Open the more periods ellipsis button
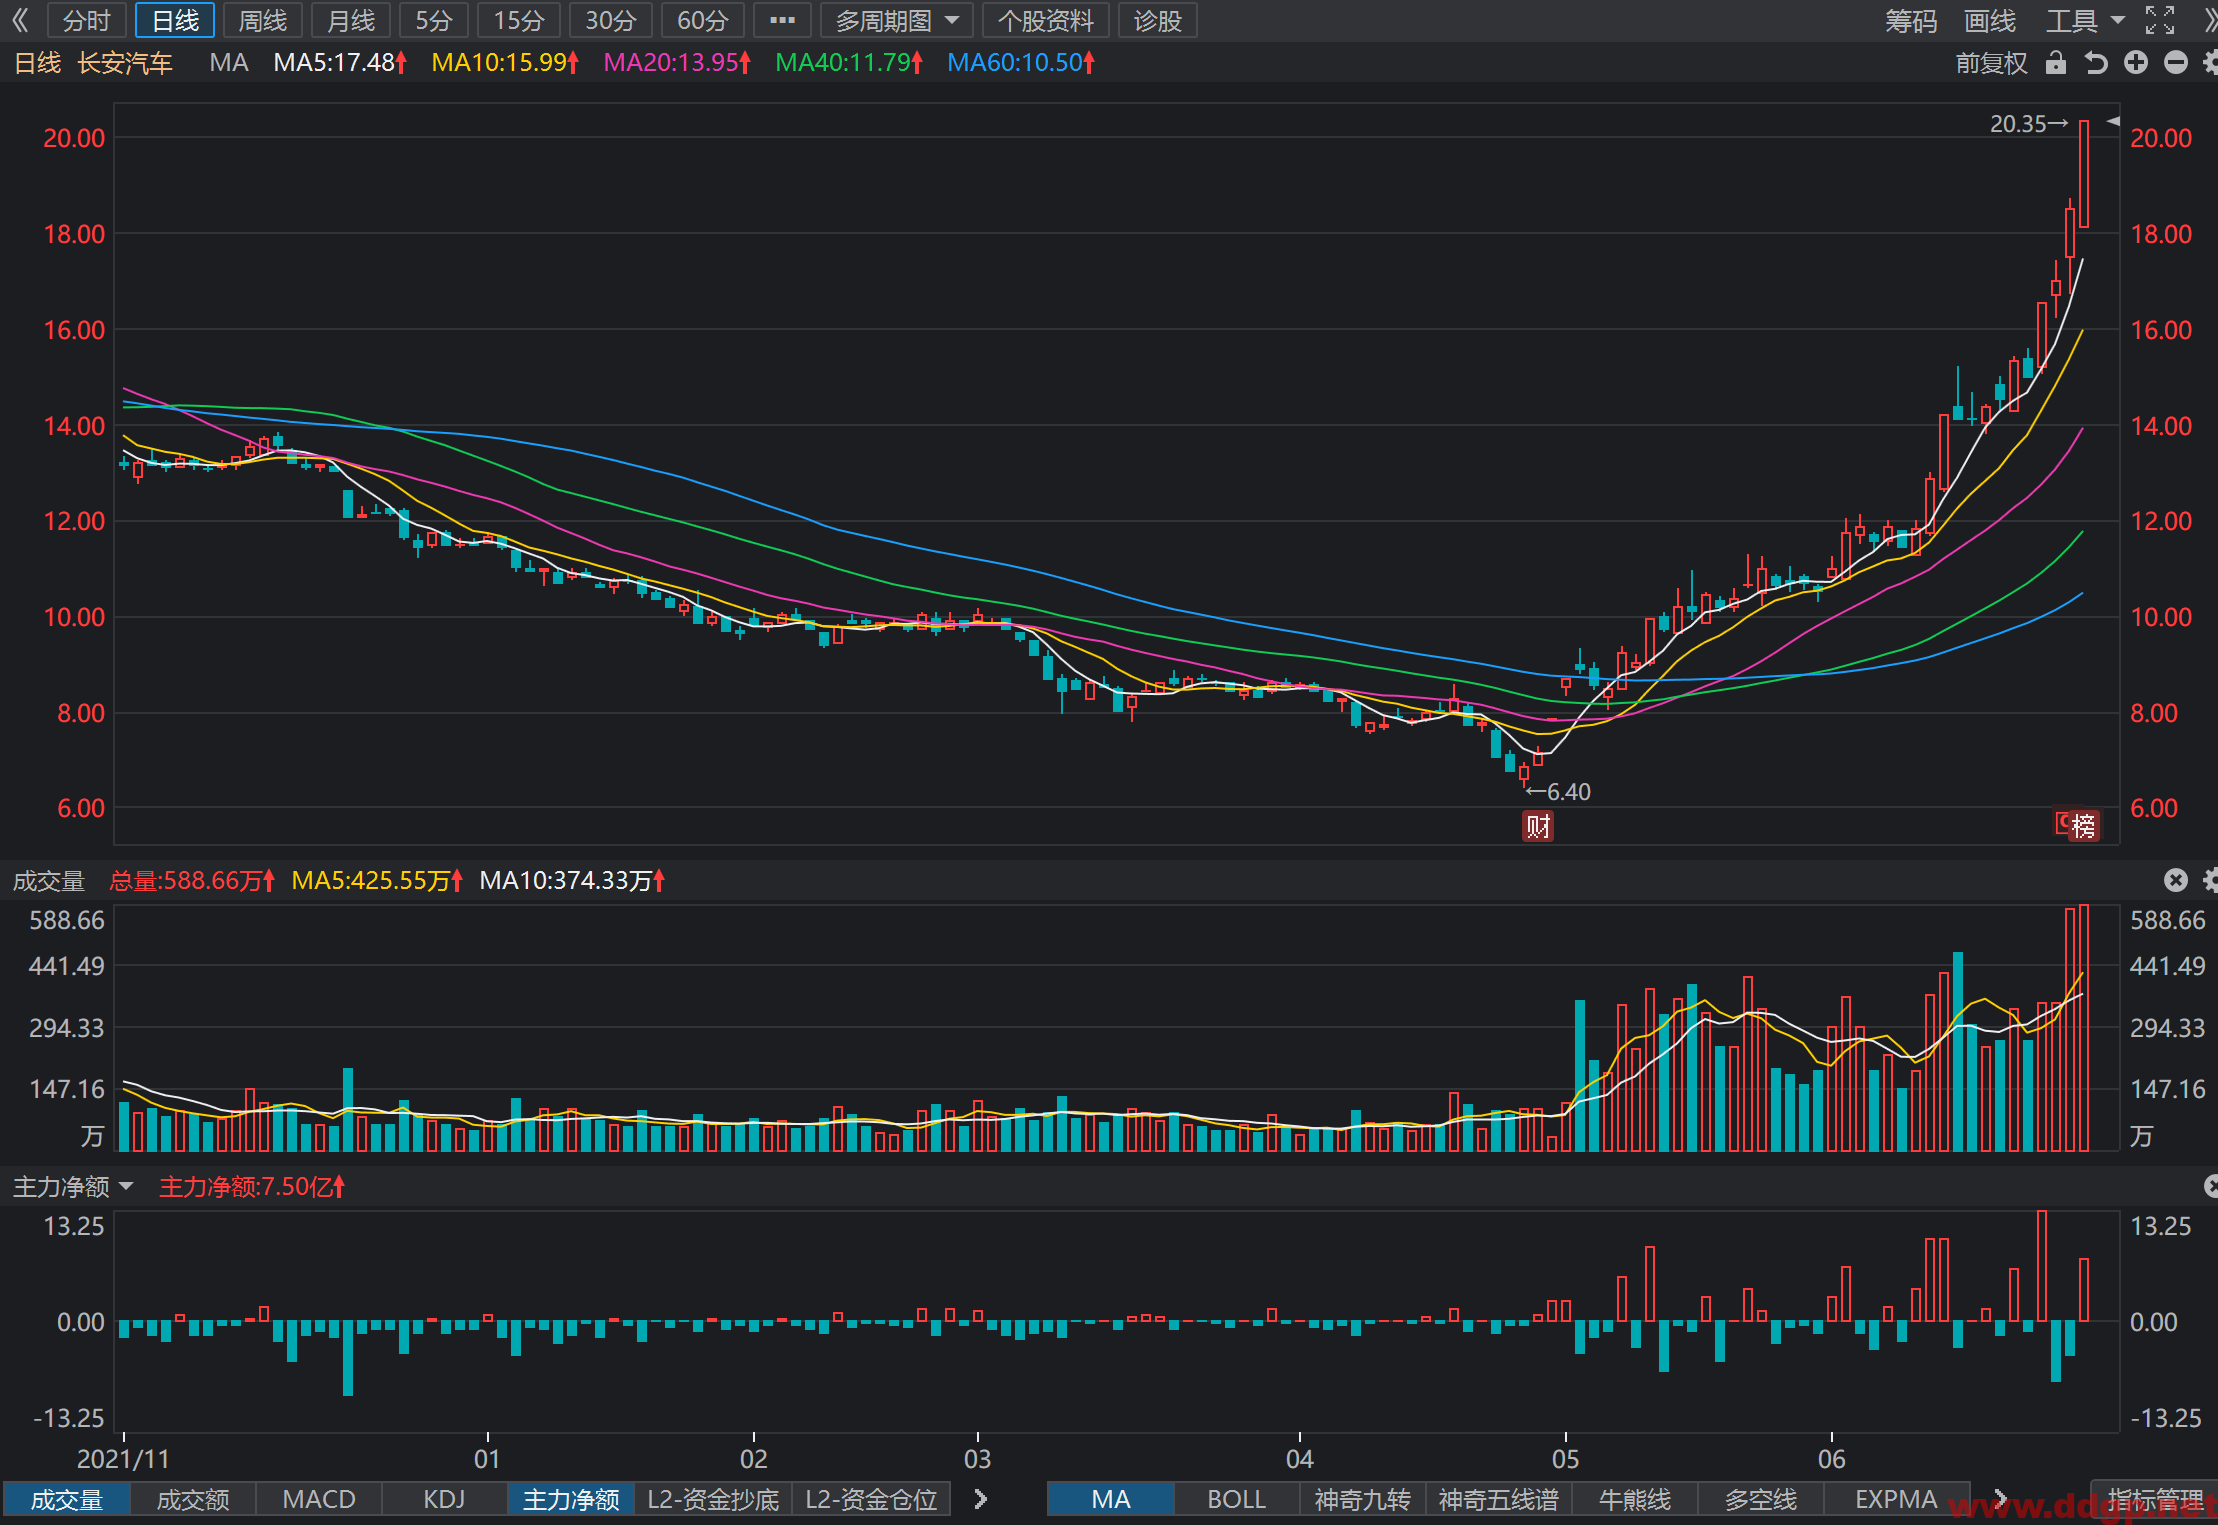This screenshot has width=2218, height=1525. (x=782, y=20)
